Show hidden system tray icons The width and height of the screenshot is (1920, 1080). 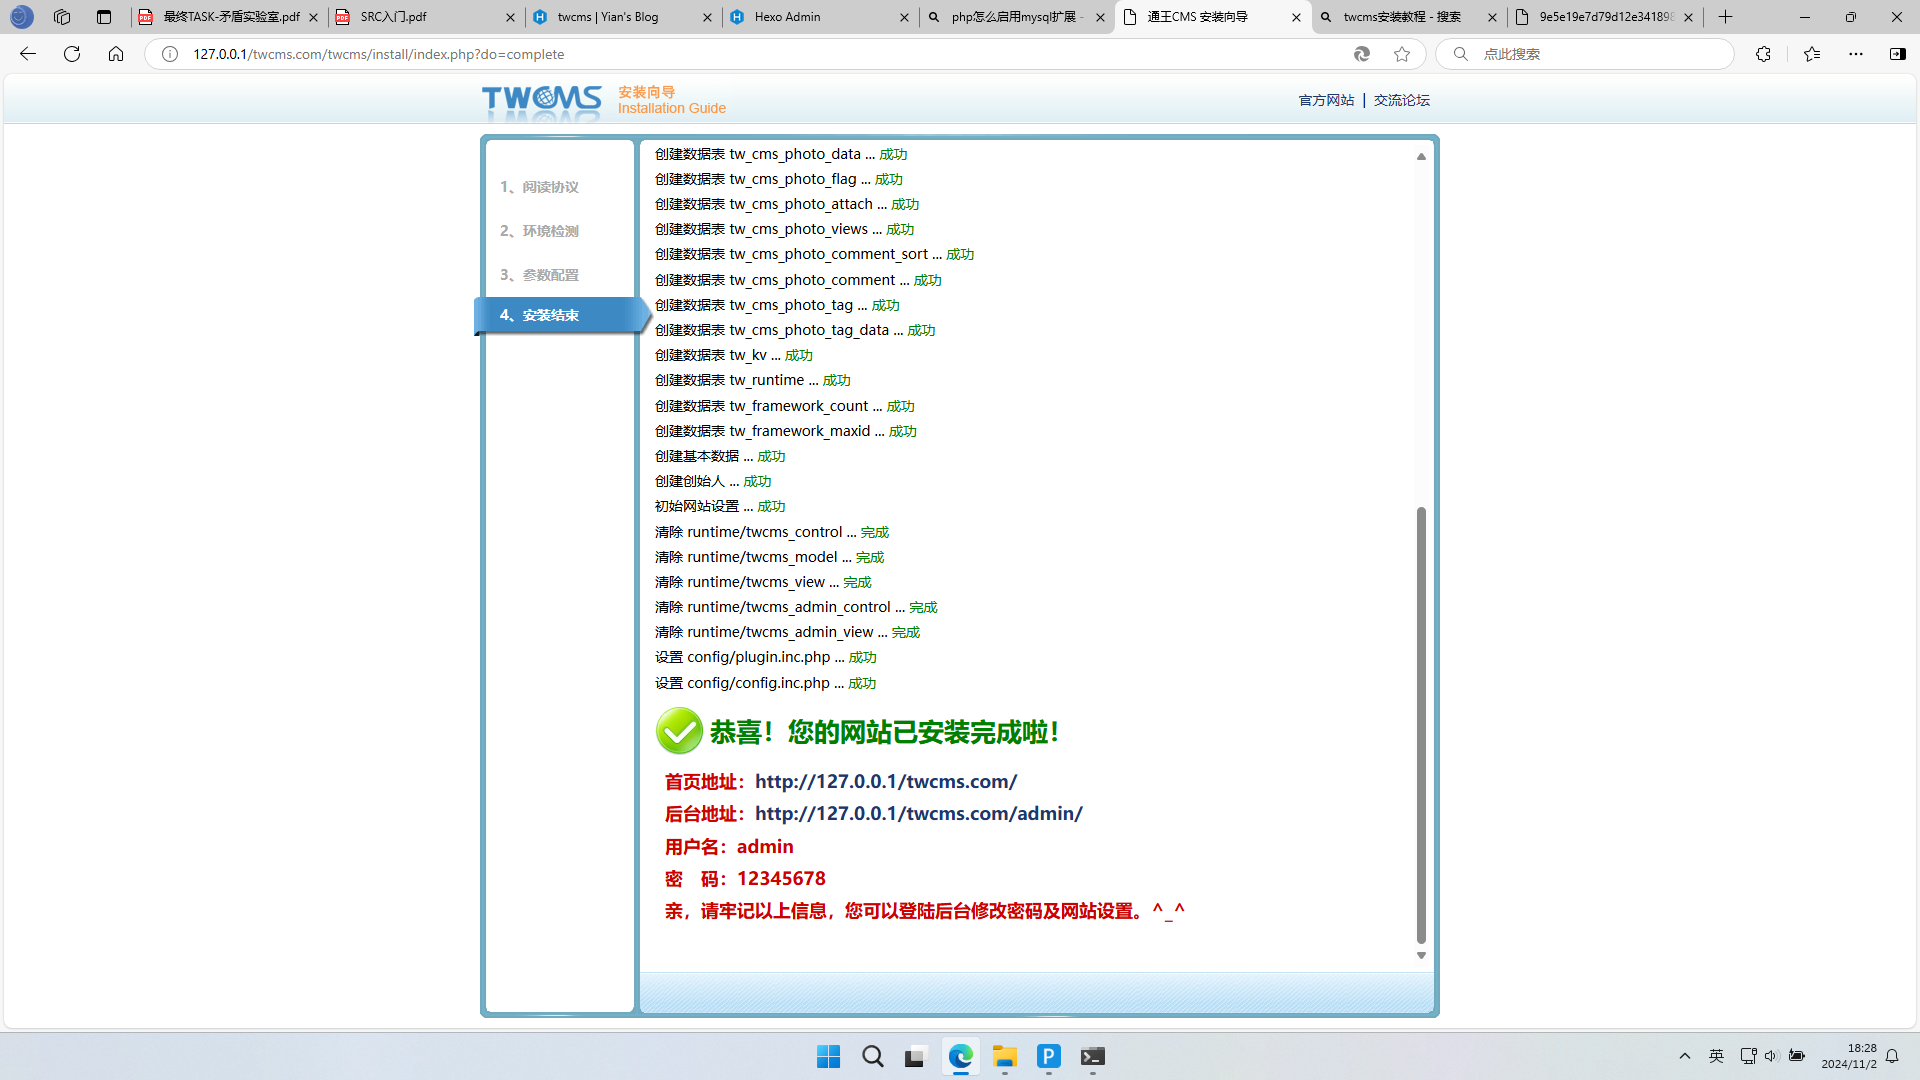(1685, 1056)
